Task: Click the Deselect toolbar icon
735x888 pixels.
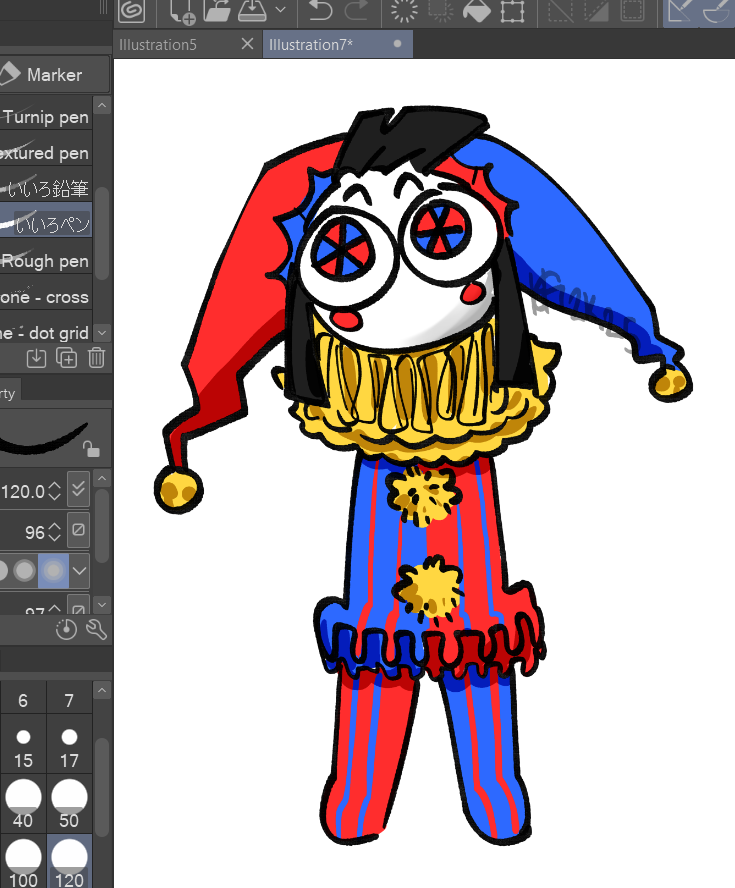Action: 561,10
